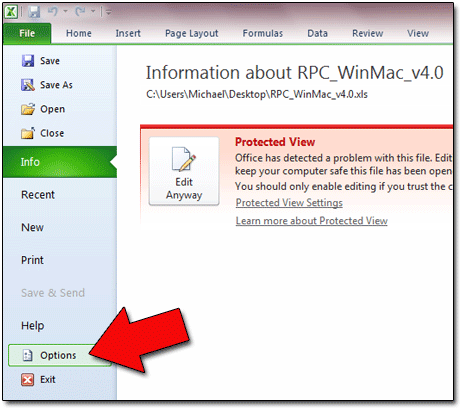Click the open folder icon beside Open
Viewport: 460px width, 409px height.
[28, 109]
